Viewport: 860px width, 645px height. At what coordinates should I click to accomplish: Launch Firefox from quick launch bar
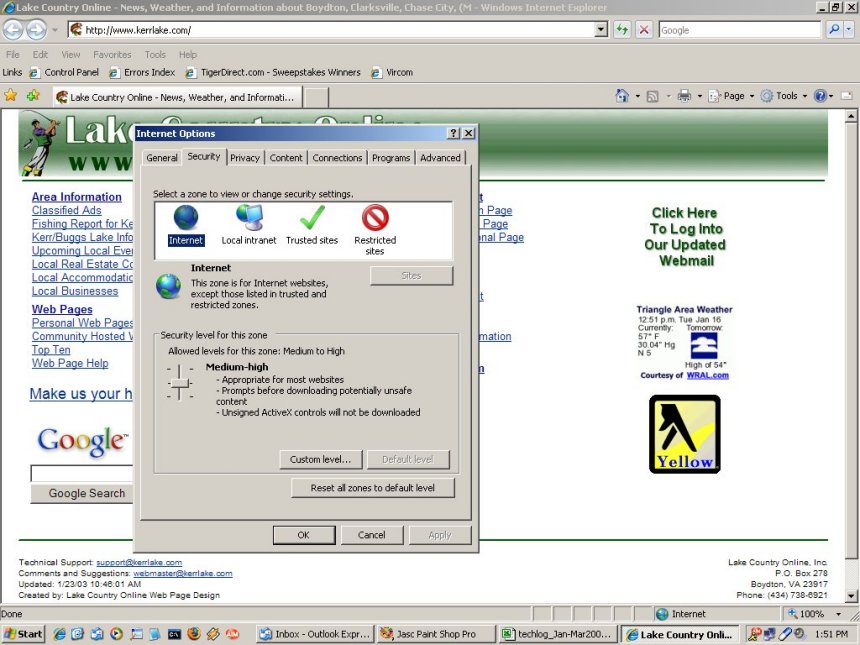194,634
